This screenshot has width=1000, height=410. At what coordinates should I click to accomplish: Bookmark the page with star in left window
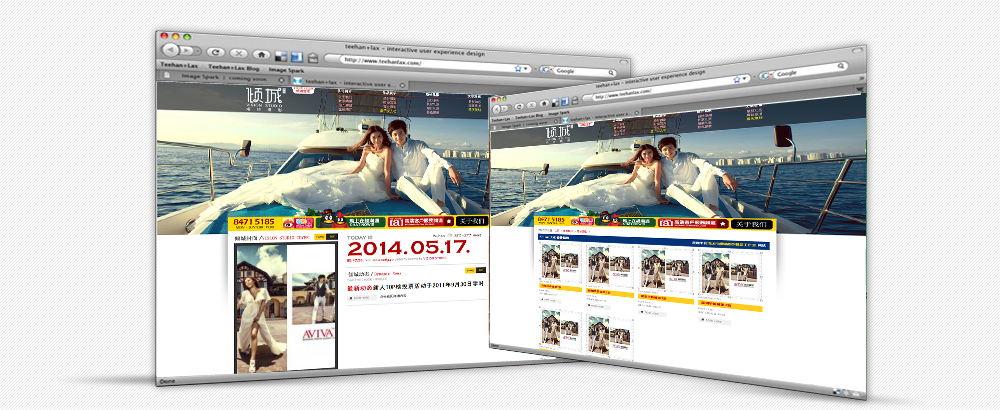point(518,68)
